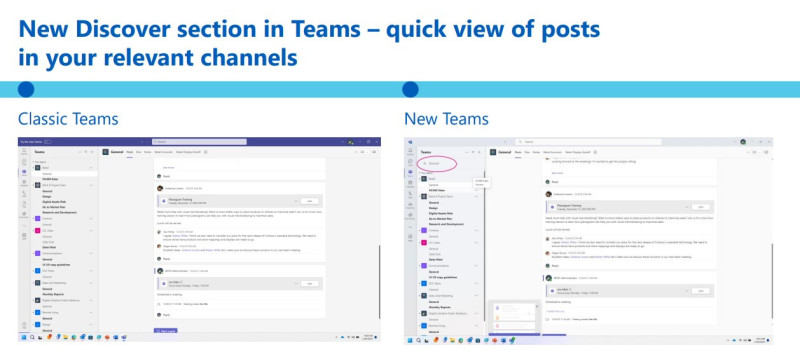The image size is (800, 364).
Task: Select Digital Assets Web channel in Classic Teams
Action: 54,202
